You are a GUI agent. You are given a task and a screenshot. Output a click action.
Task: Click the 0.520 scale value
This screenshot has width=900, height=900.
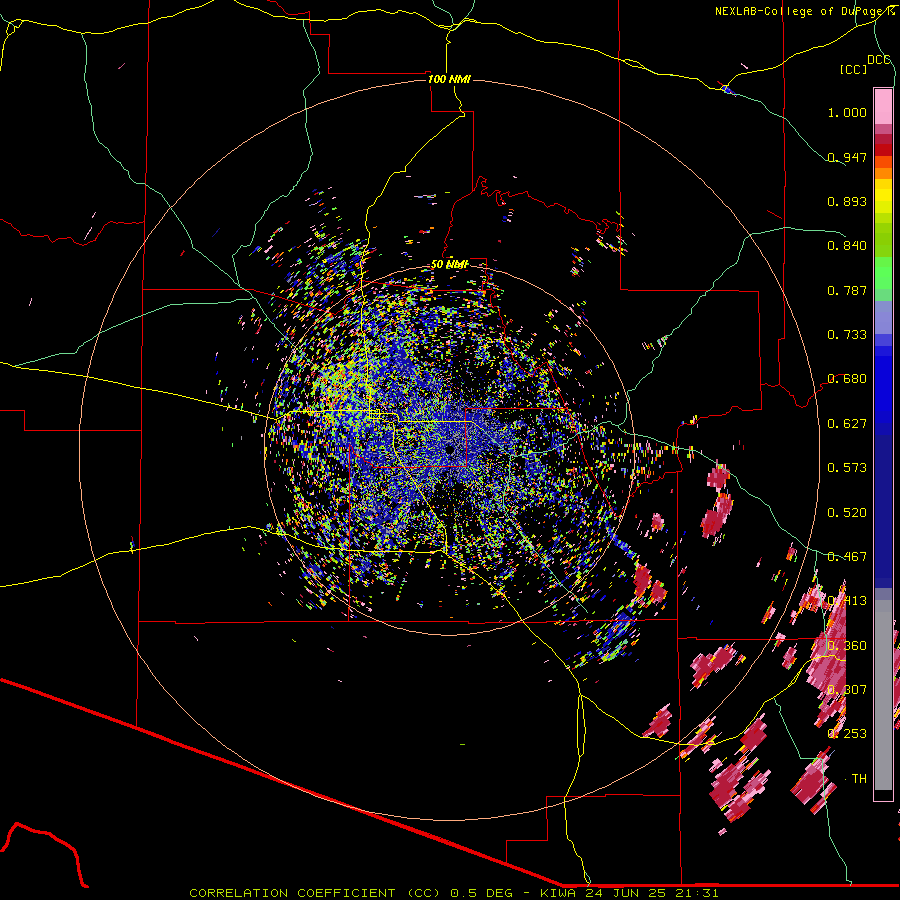point(847,513)
